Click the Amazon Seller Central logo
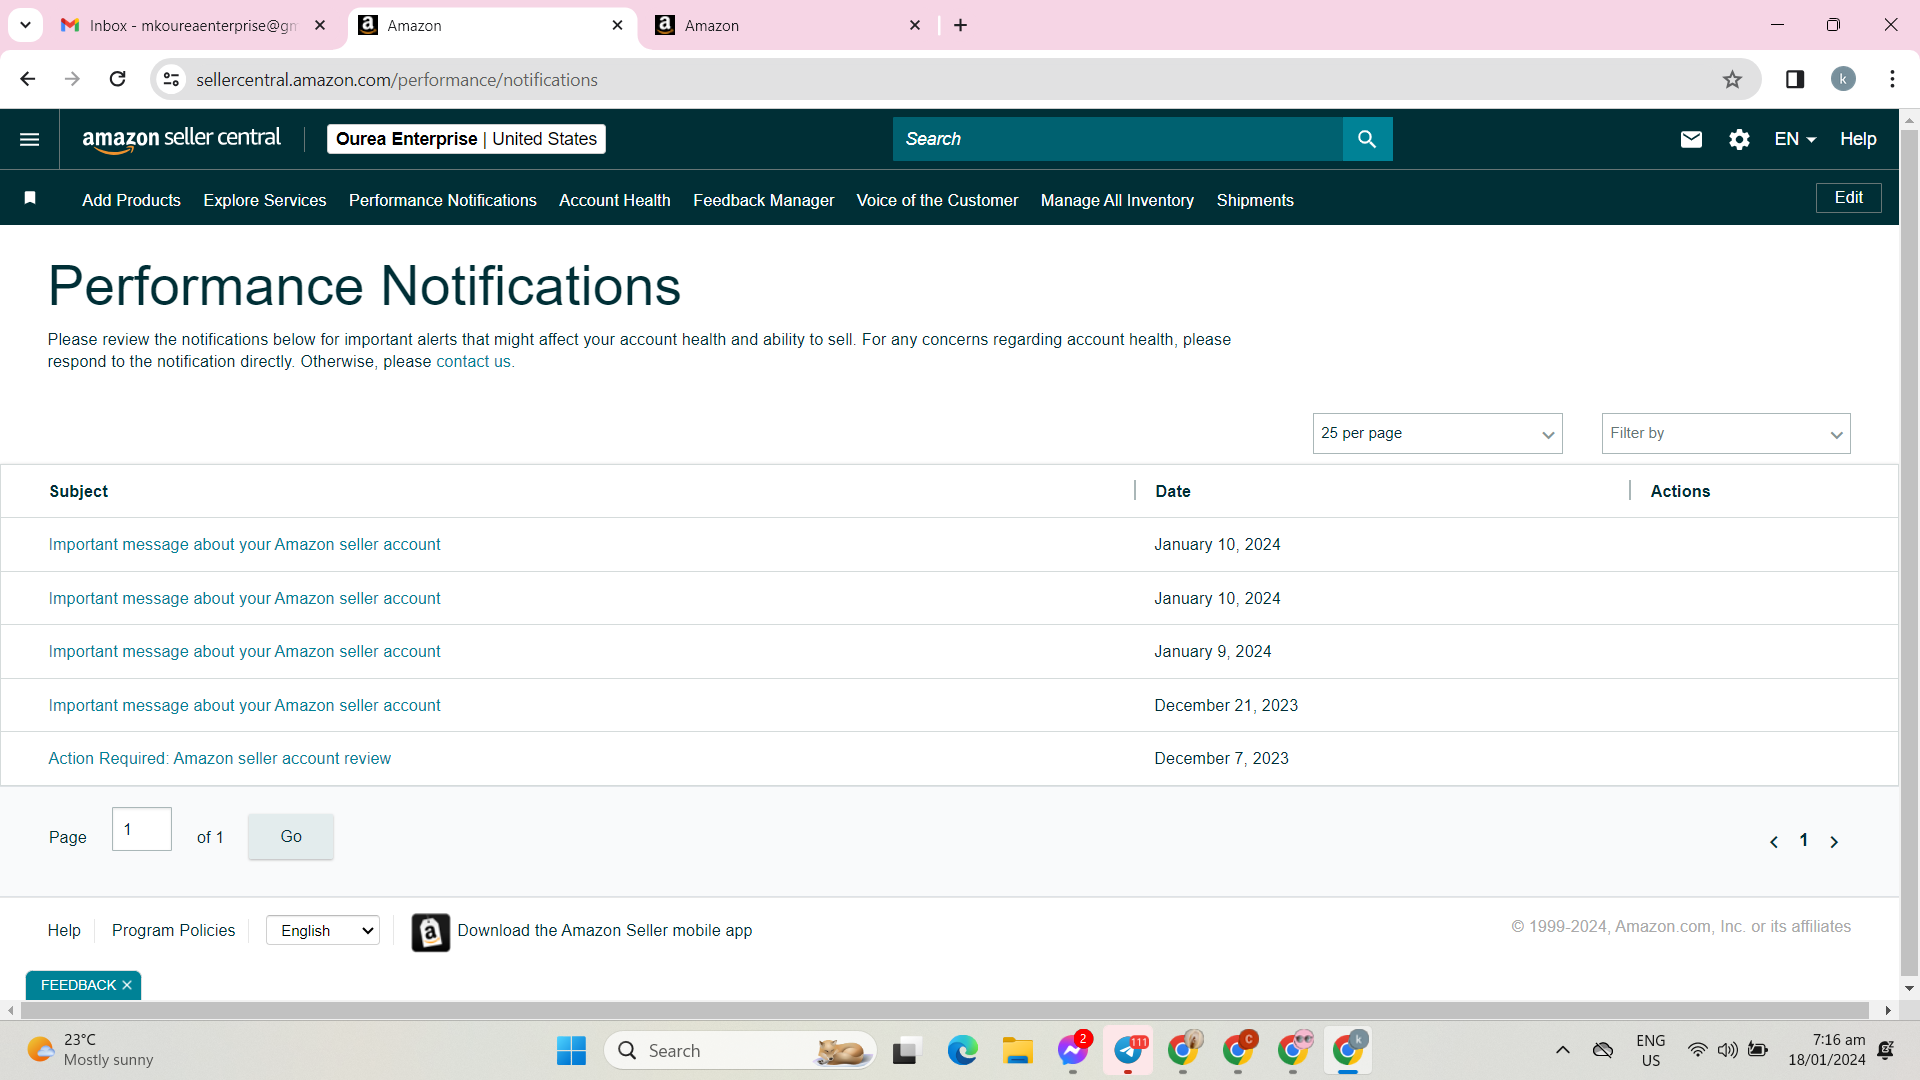This screenshot has width=1920, height=1080. 181,140
